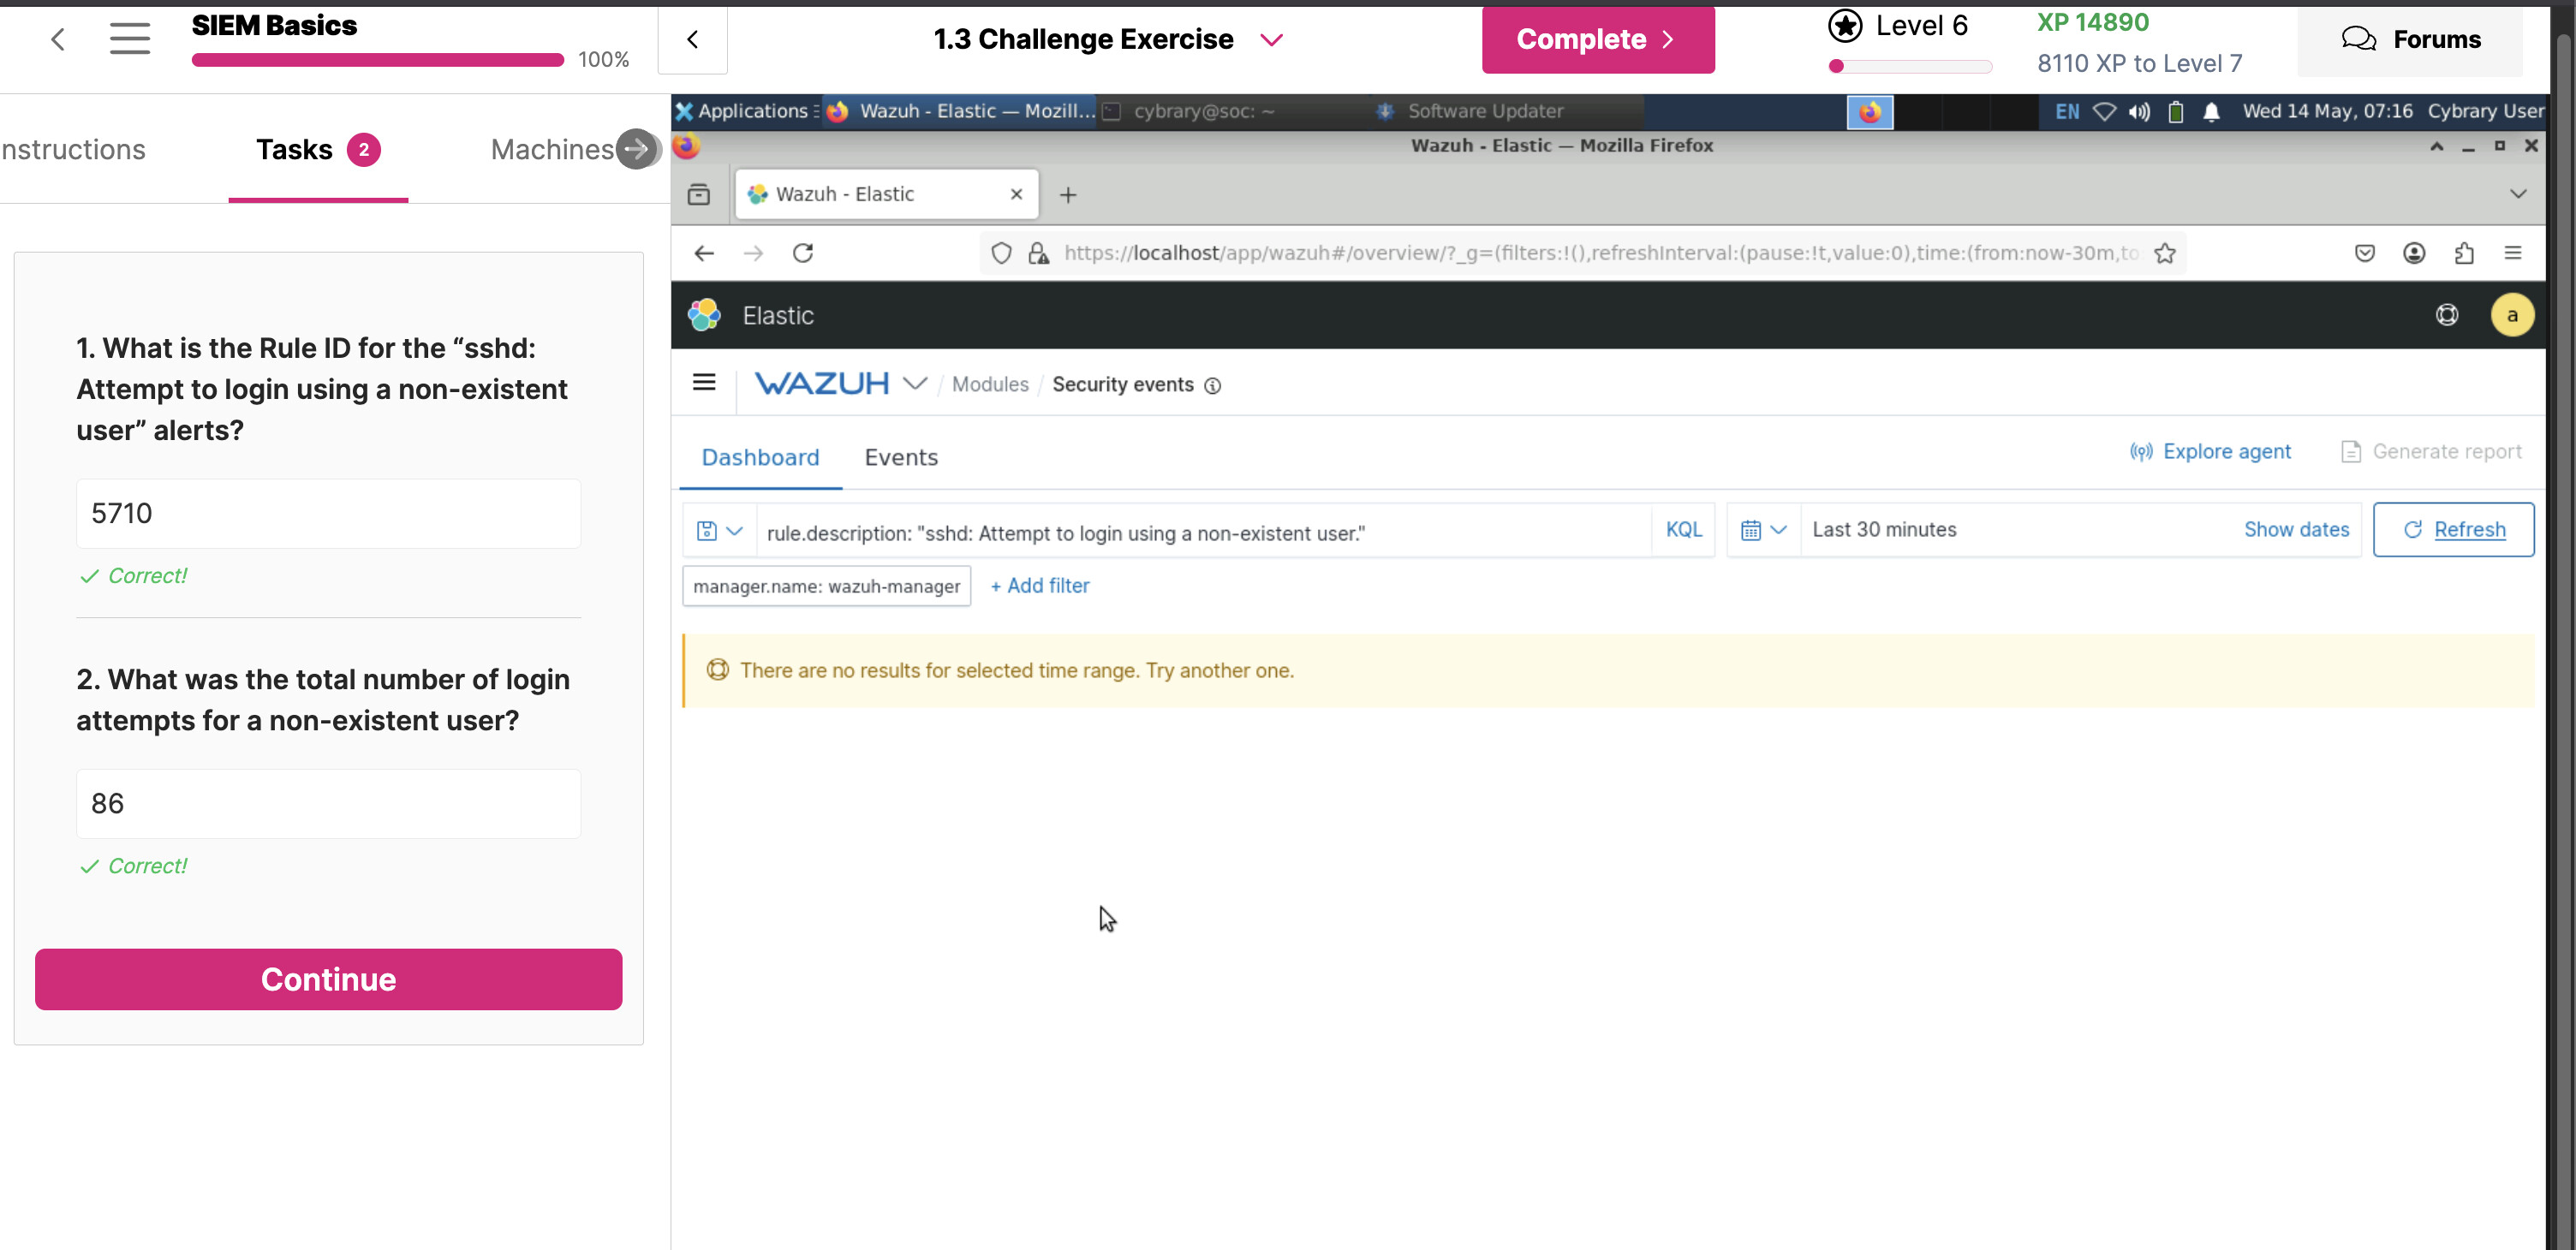The height and width of the screenshot is (1250, 2576).
Task: Expand the 1.3 Challenge Exercise dropdown
Action: coord(1271,40)
